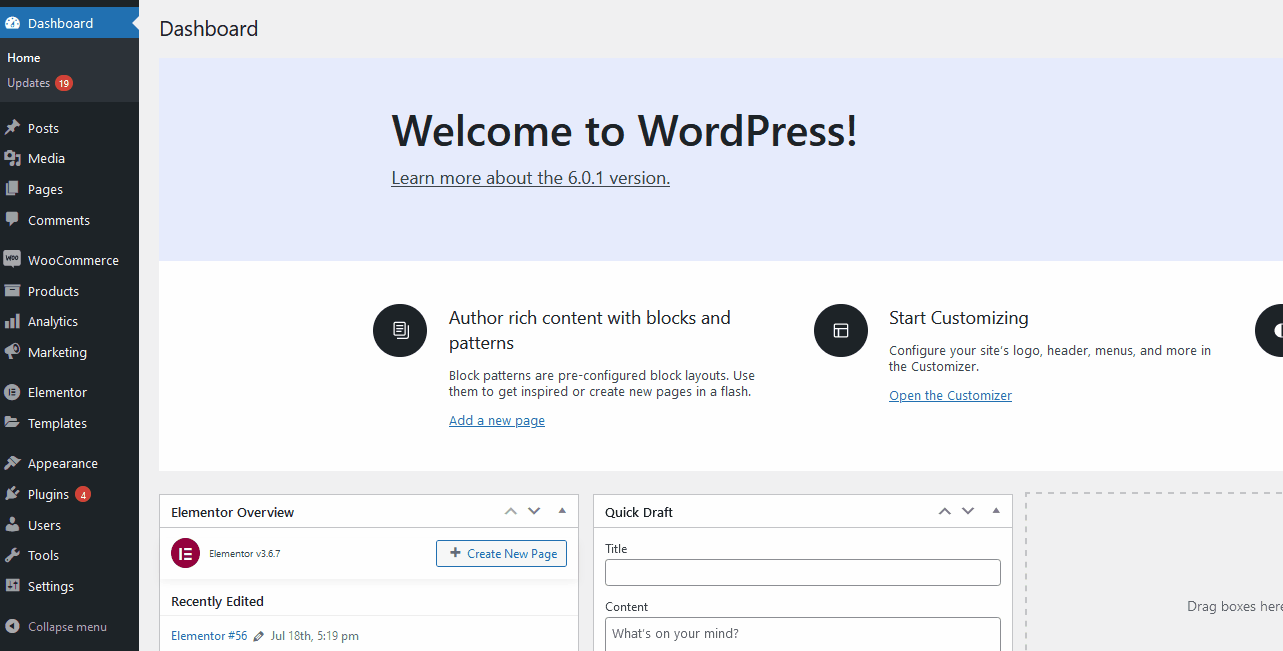Click the Tools wrench icon

[x=12, y=555]
